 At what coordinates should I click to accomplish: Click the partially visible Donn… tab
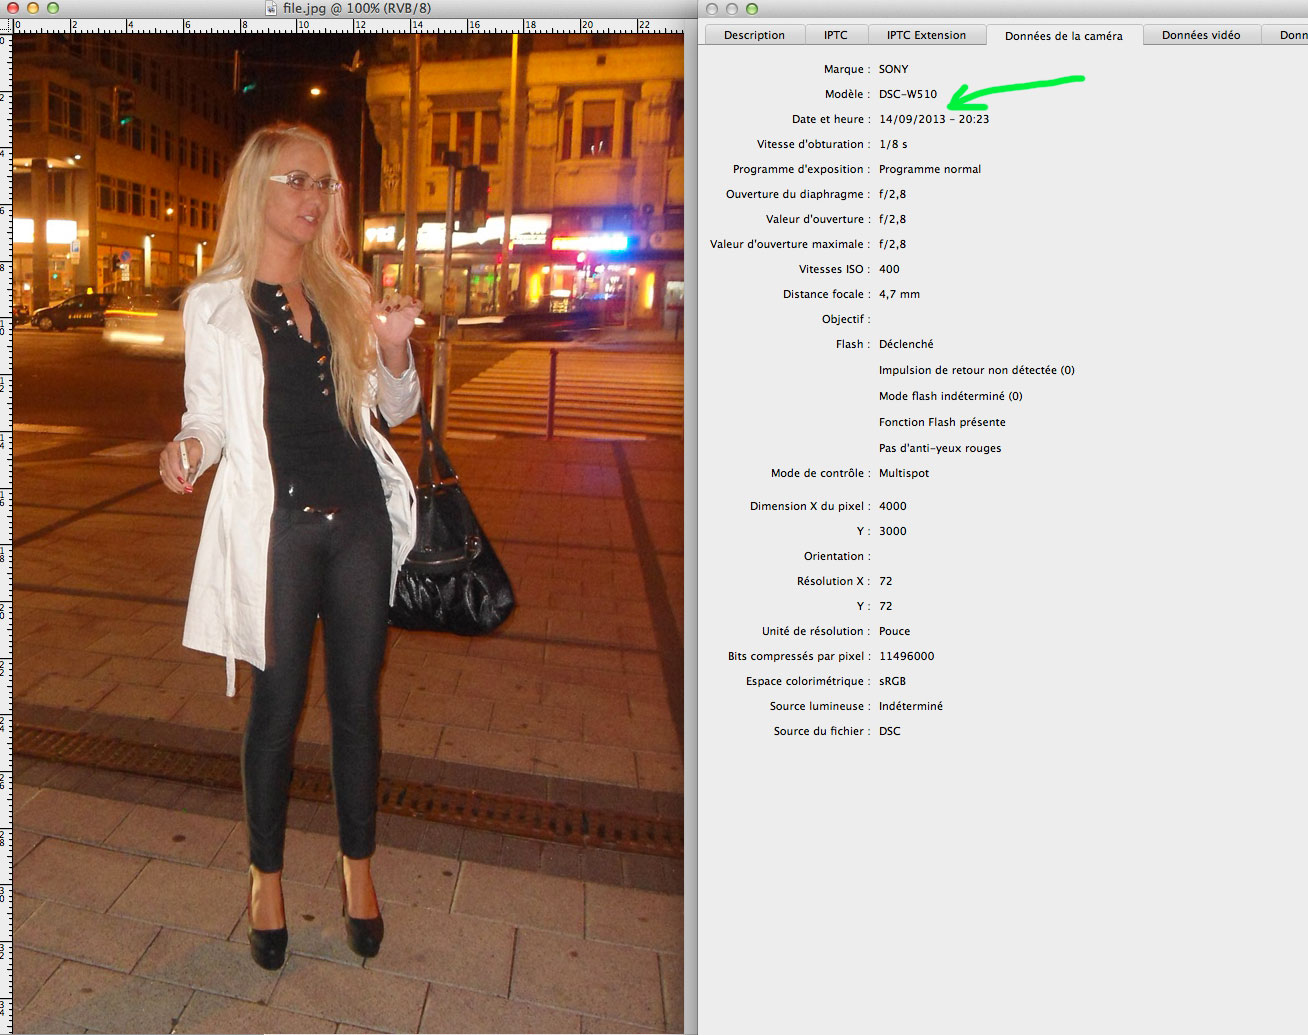pyautogui.click(x=1292, y=35)
